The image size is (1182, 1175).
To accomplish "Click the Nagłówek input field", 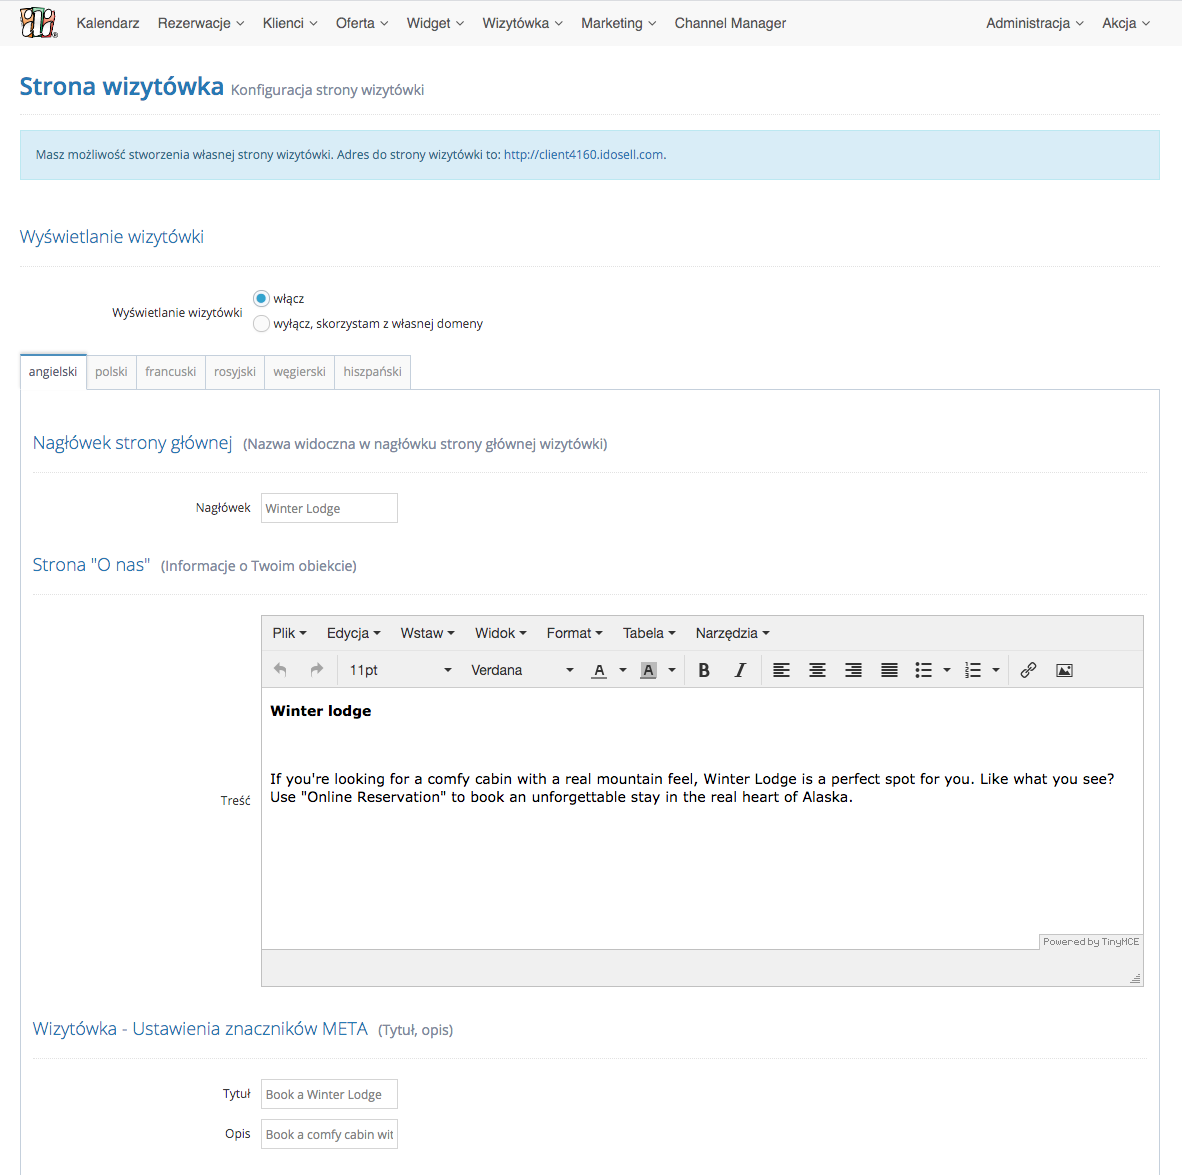I will pos(329,508).
